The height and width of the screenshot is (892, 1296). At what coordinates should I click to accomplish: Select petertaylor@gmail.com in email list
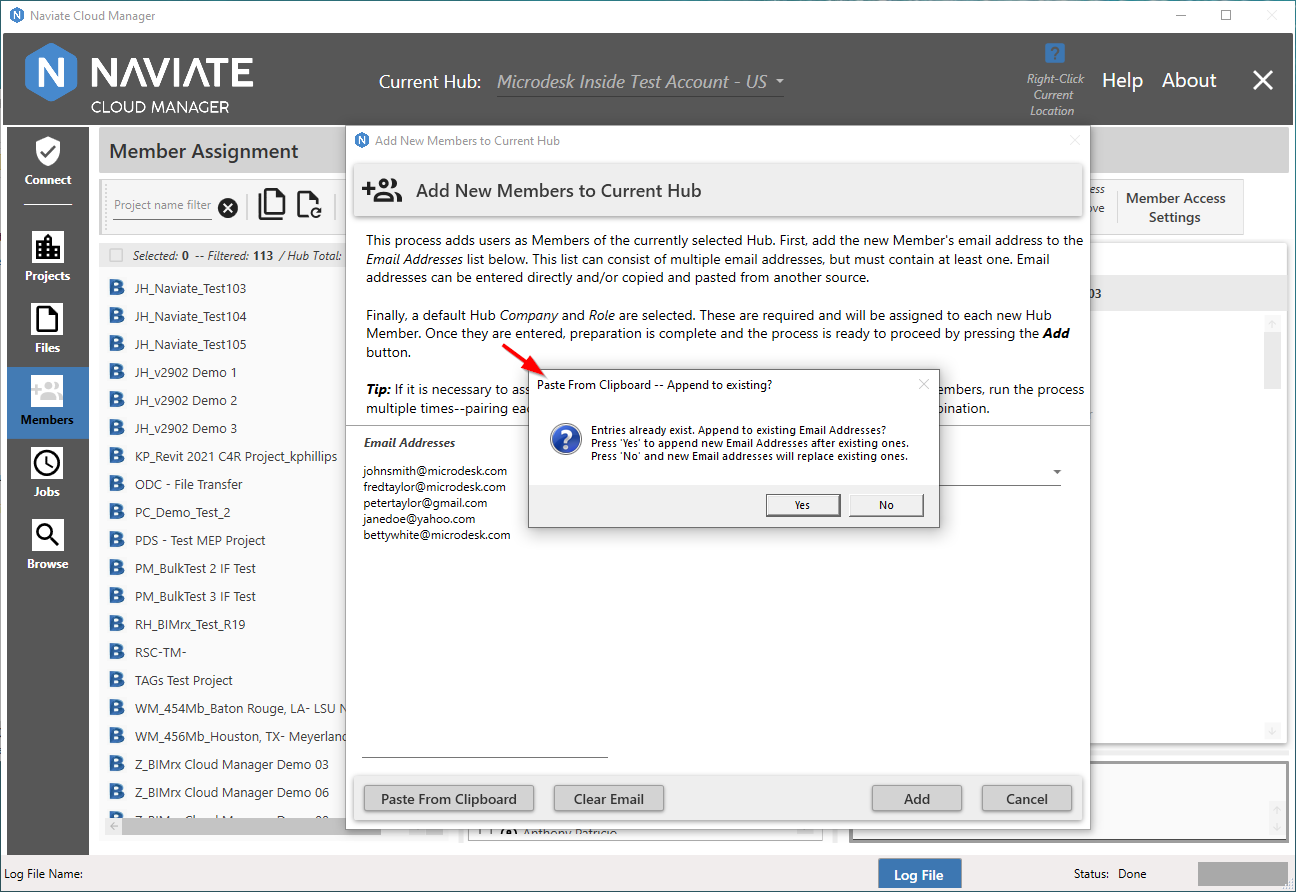(425, 503)
